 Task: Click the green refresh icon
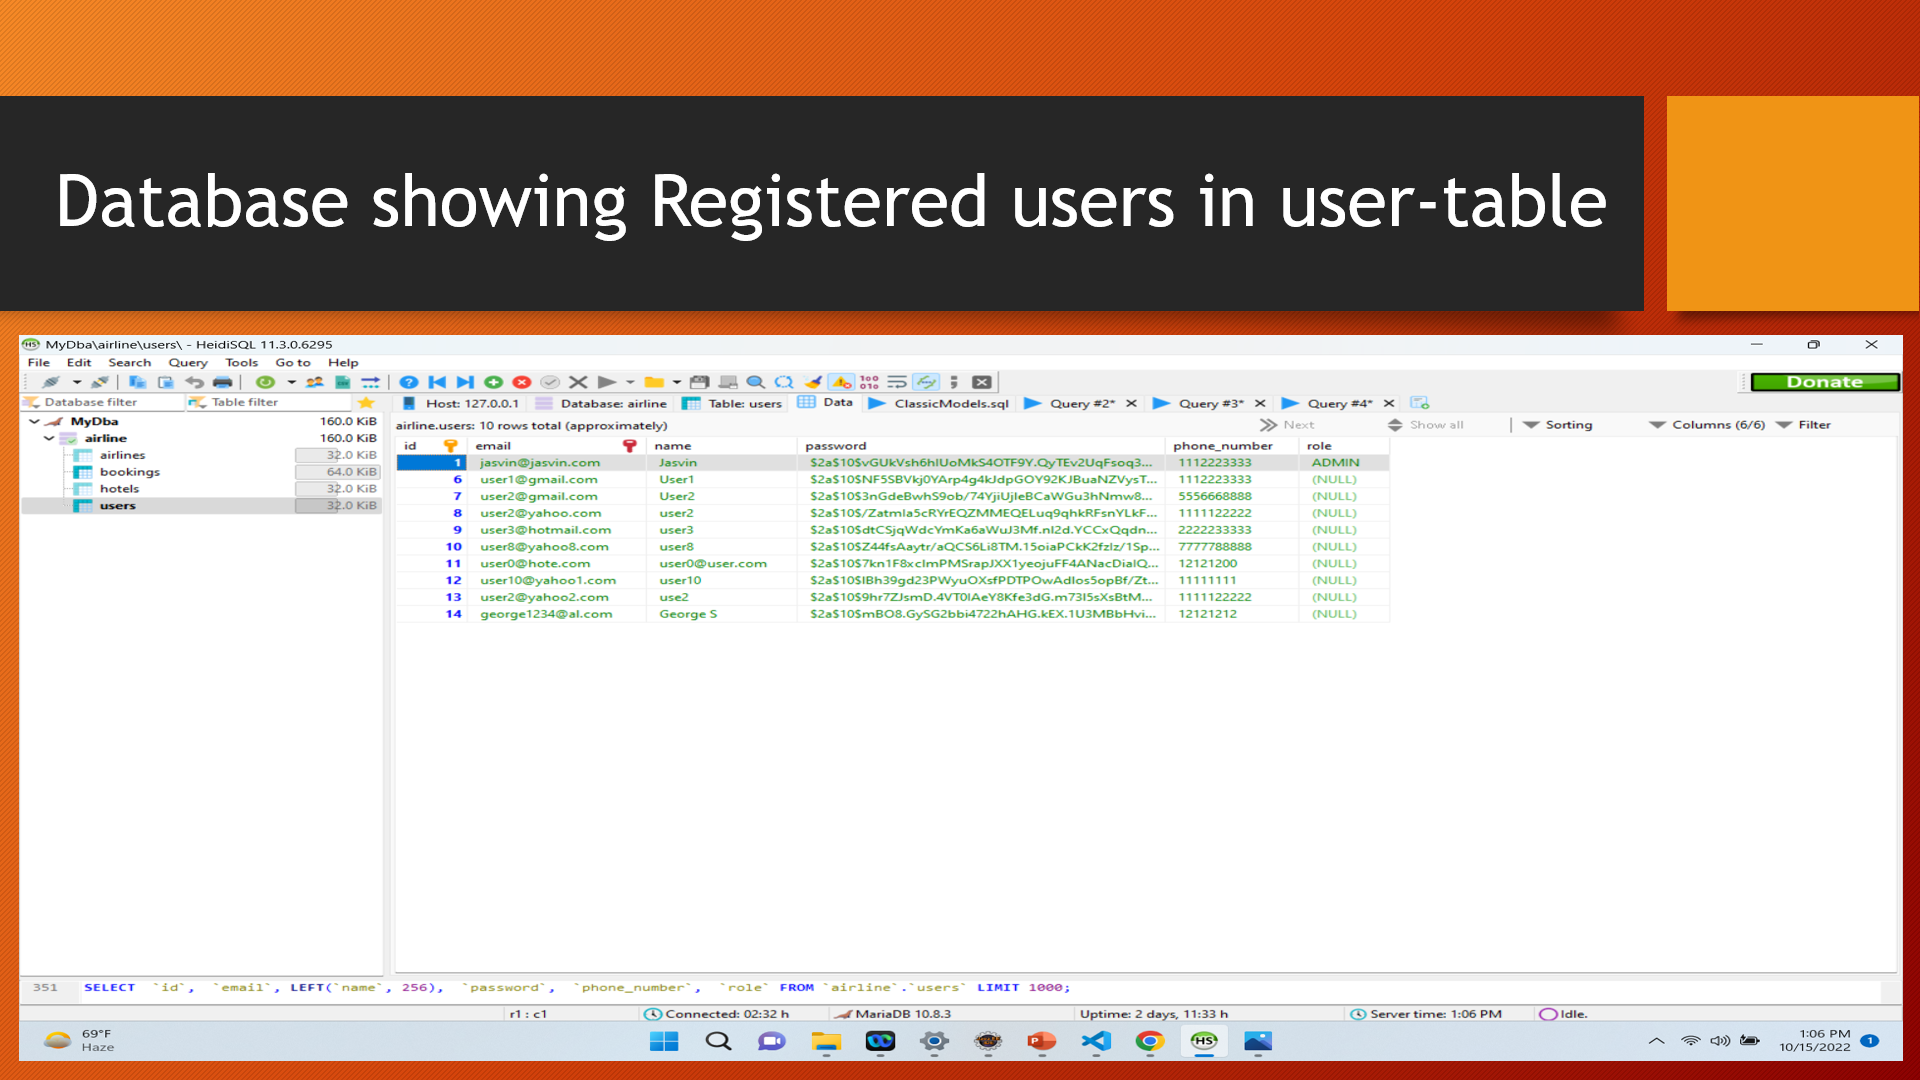(265, 382)
